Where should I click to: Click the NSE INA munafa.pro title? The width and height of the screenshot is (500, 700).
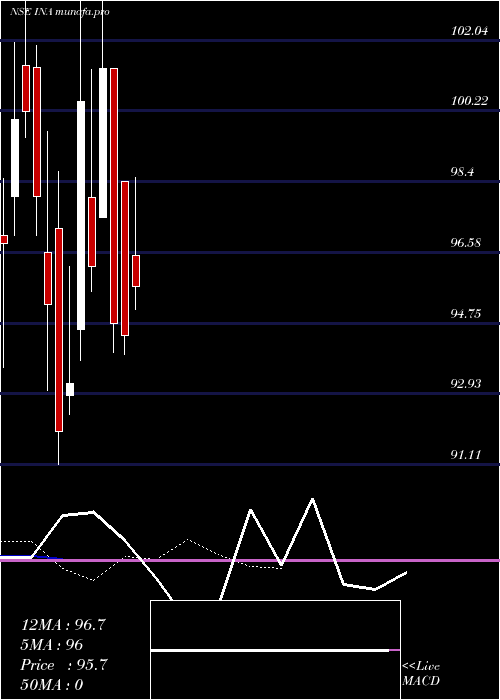coord(59,12)
